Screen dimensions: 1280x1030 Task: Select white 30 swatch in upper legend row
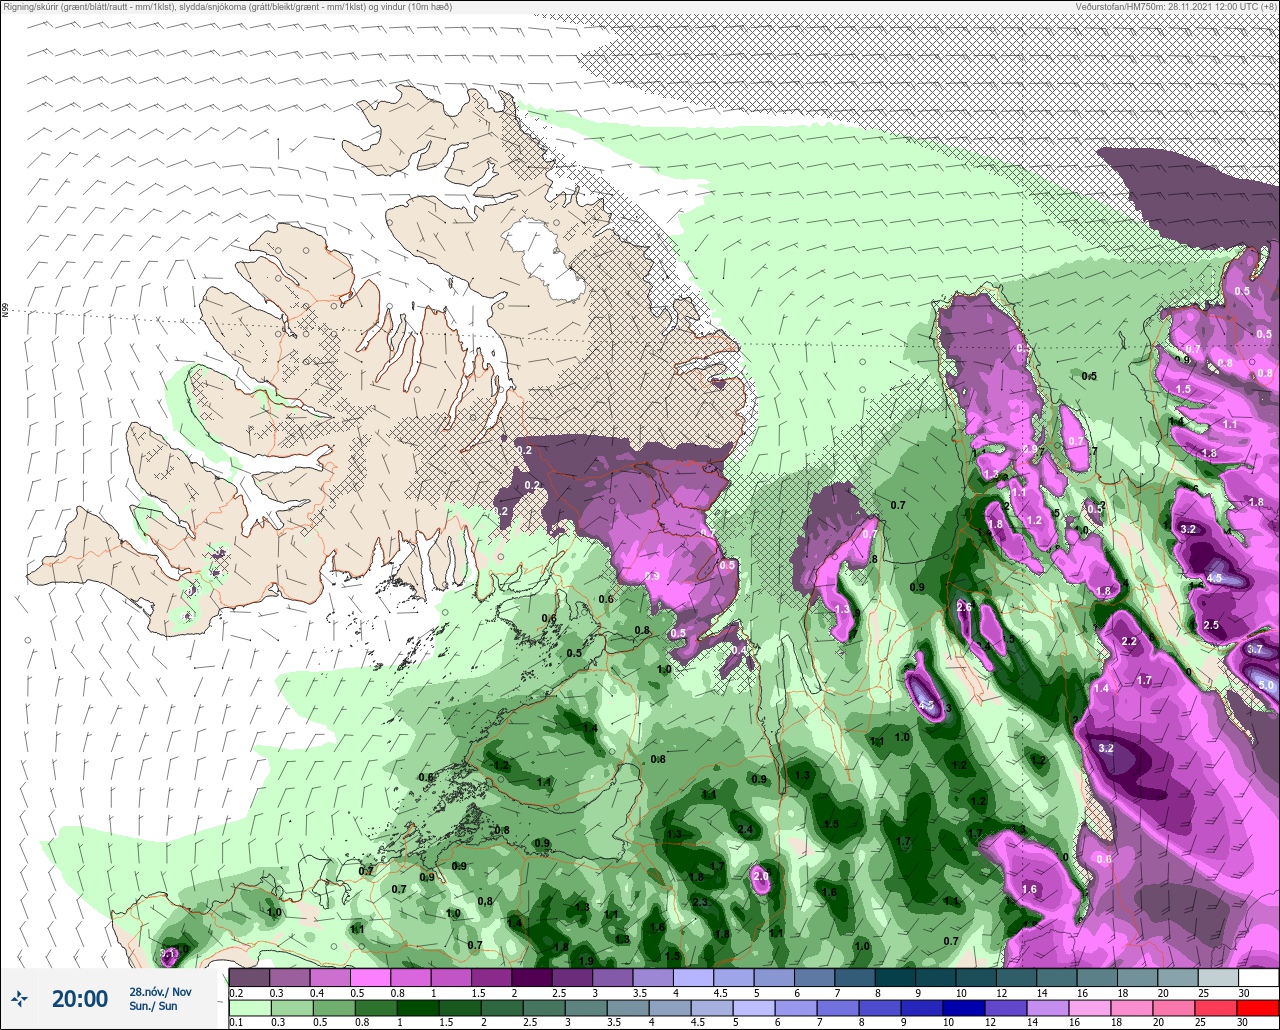1258,977
